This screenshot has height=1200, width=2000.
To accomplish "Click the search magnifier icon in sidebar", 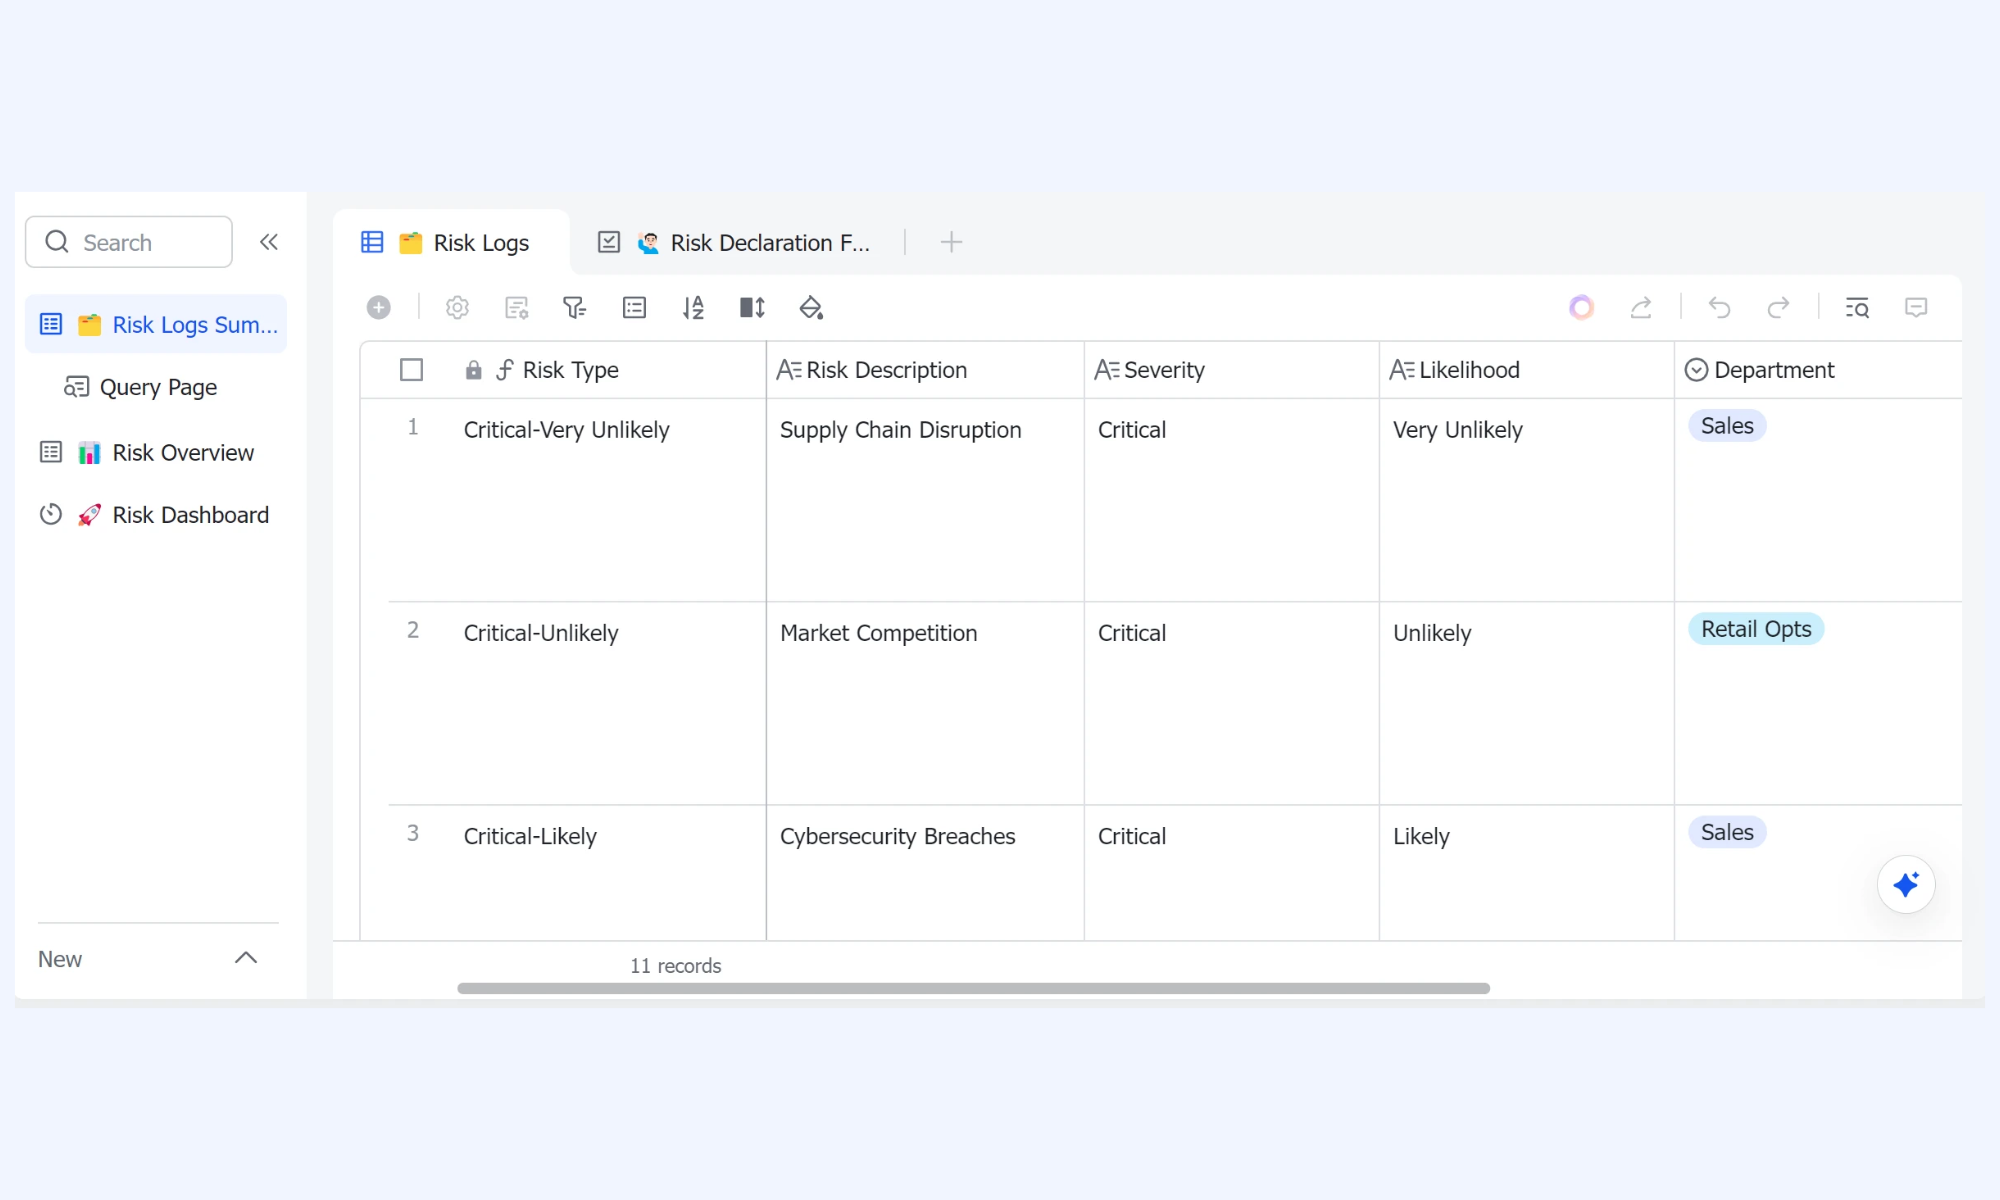I will click(x=57, y=242).
